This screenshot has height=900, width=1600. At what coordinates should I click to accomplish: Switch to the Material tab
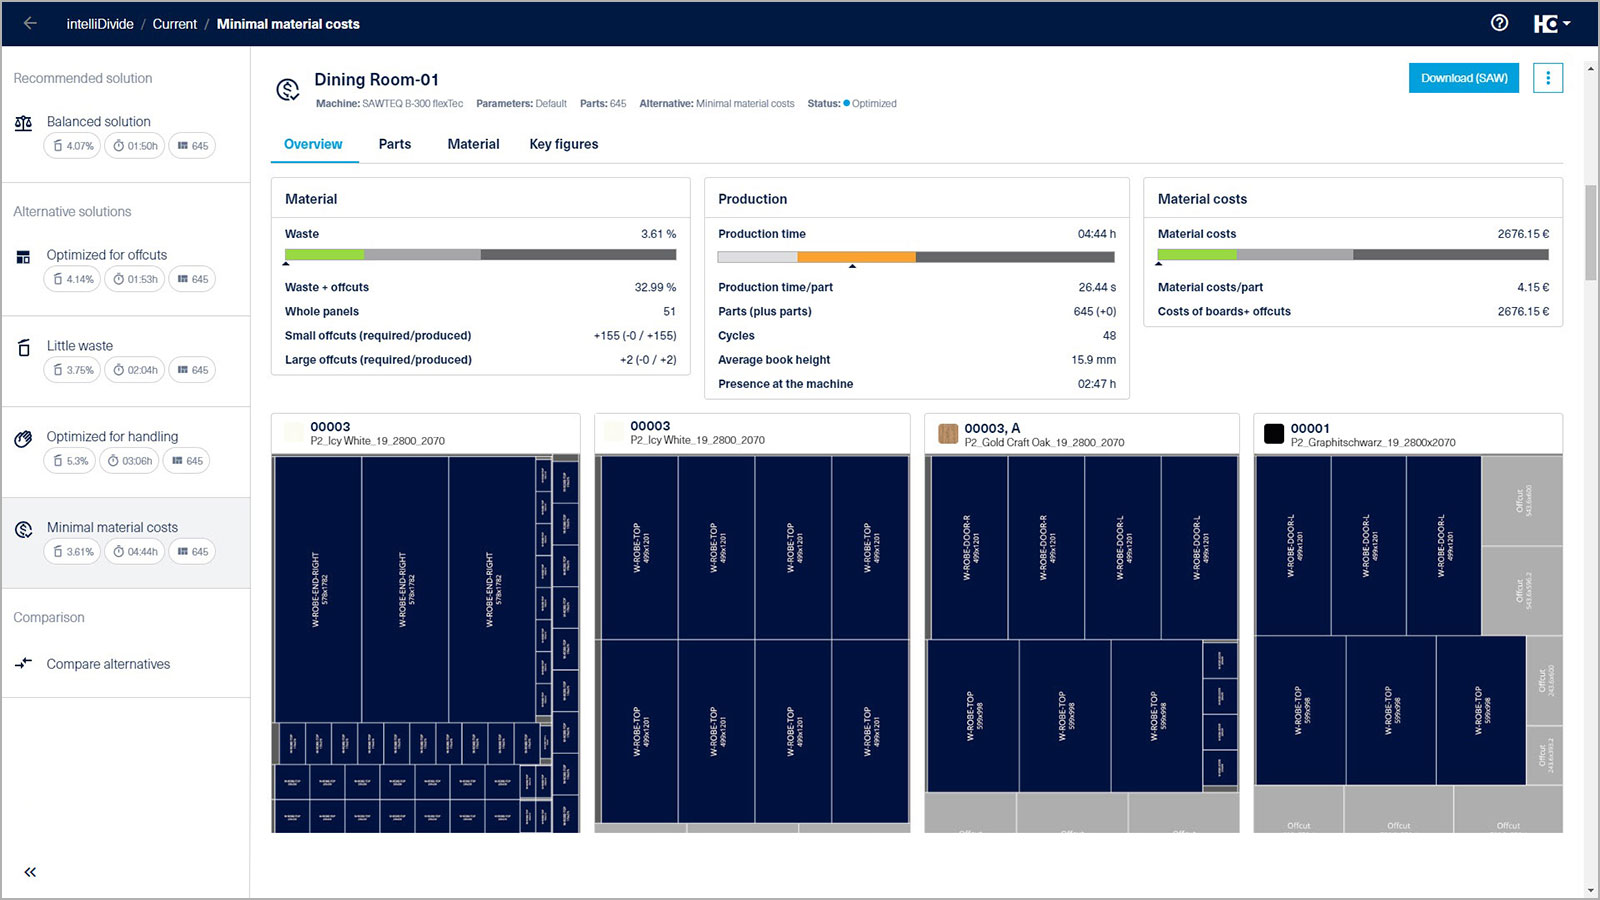pos(473,144)
